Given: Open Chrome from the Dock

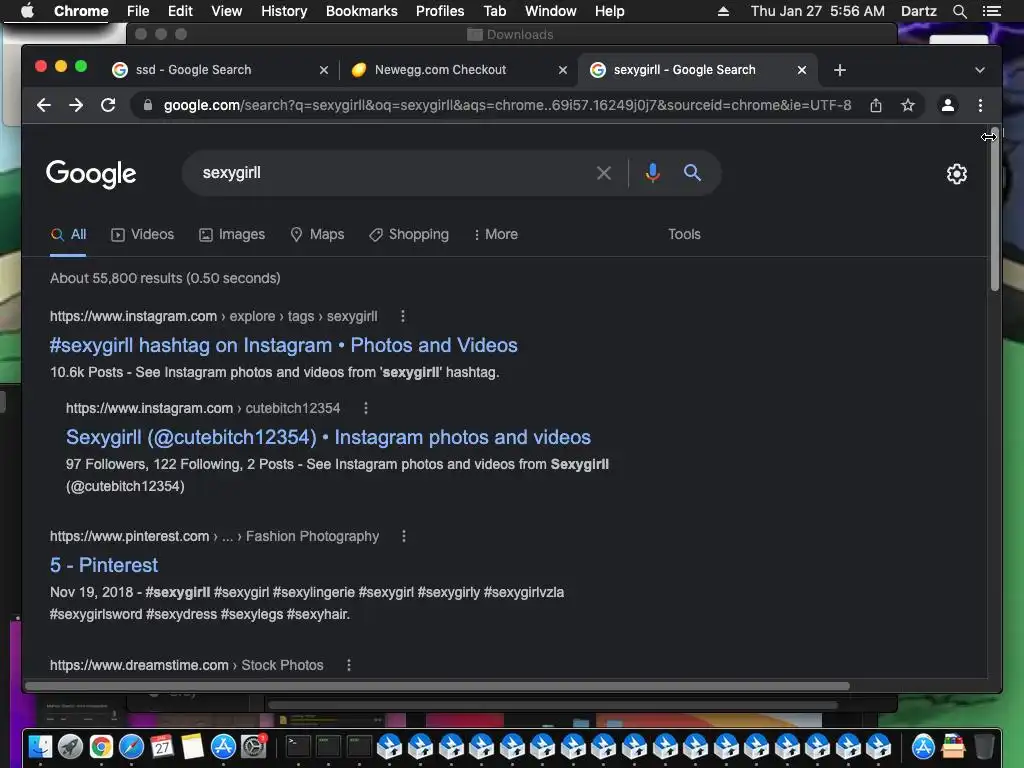Looking at the screenshot, I should tap(101, 746).
